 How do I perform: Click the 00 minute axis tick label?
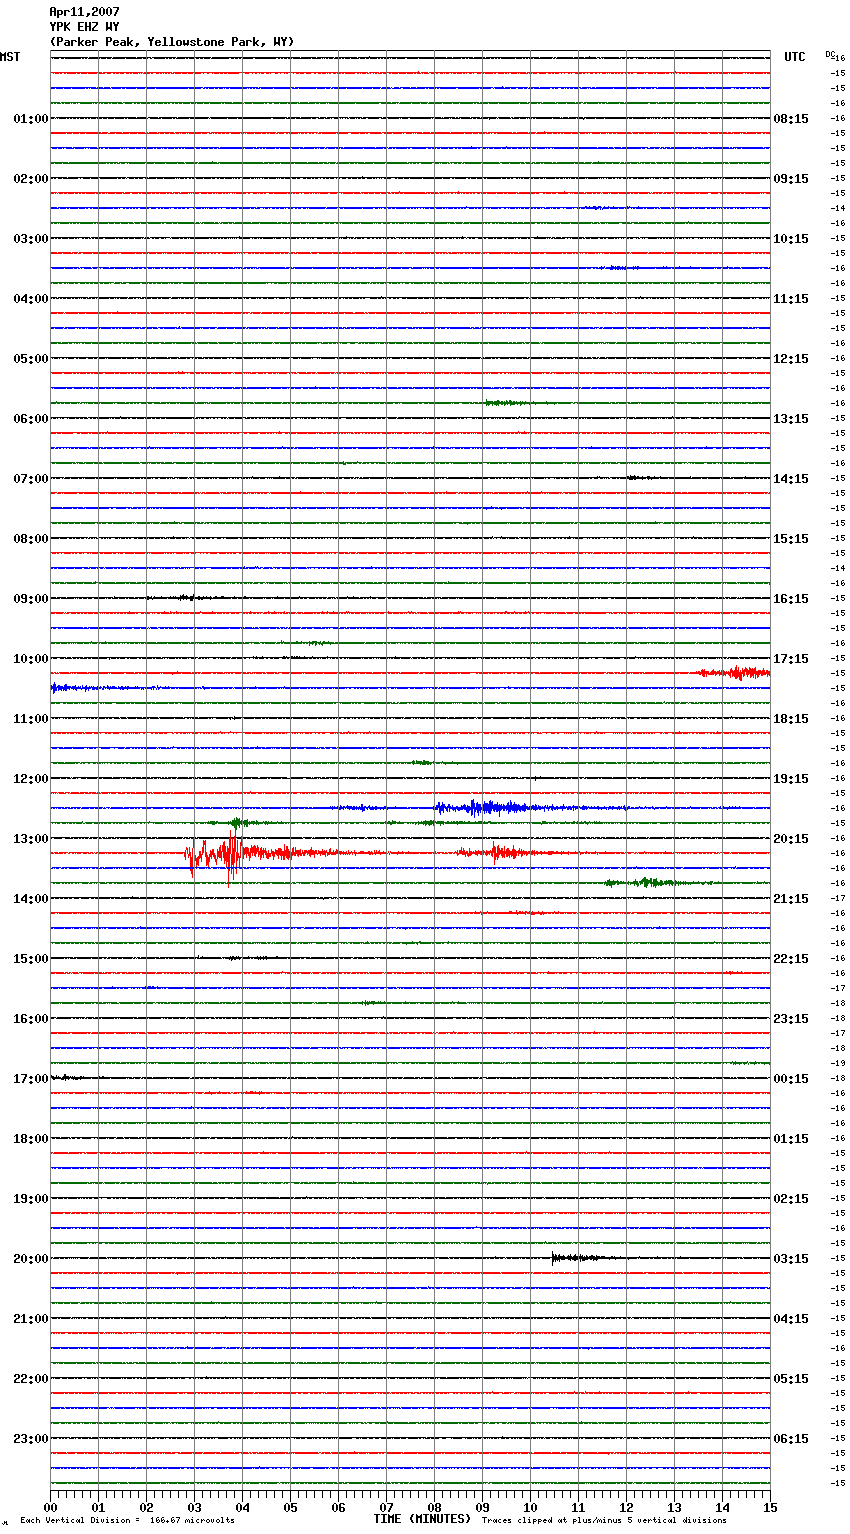(x=51, y=1507)
